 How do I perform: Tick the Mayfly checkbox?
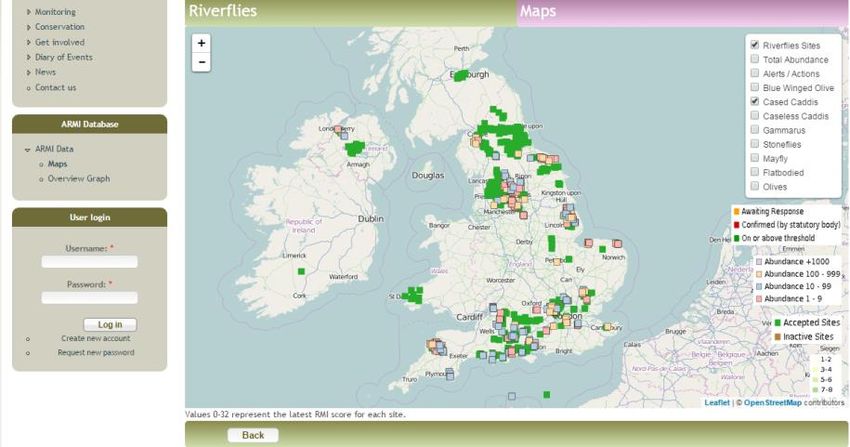(x=755, y=157)
